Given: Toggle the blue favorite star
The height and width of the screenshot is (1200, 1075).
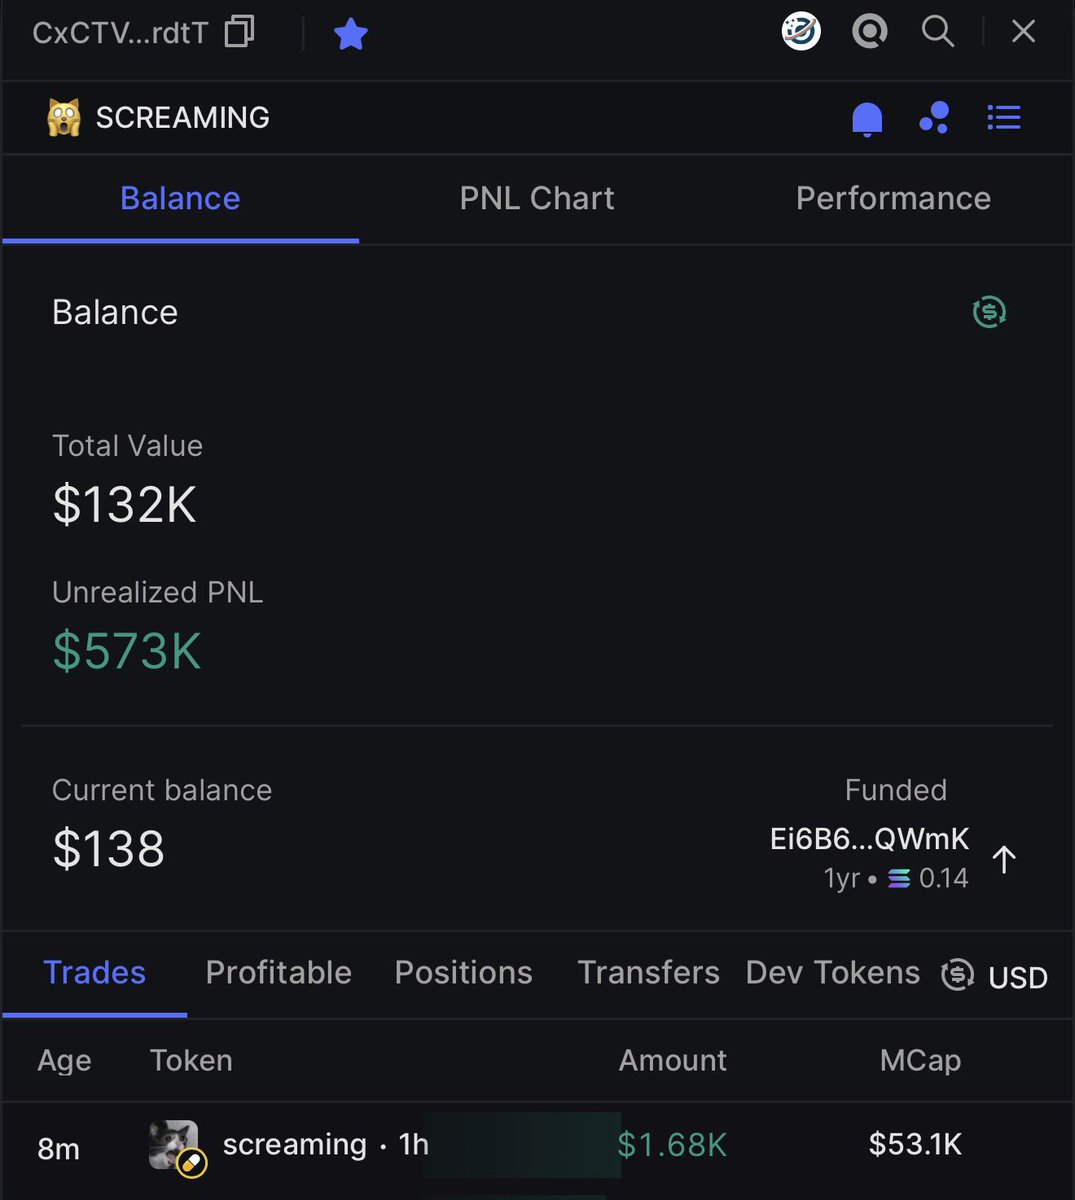Looking at the screenshot, I should tap(351, 34).
